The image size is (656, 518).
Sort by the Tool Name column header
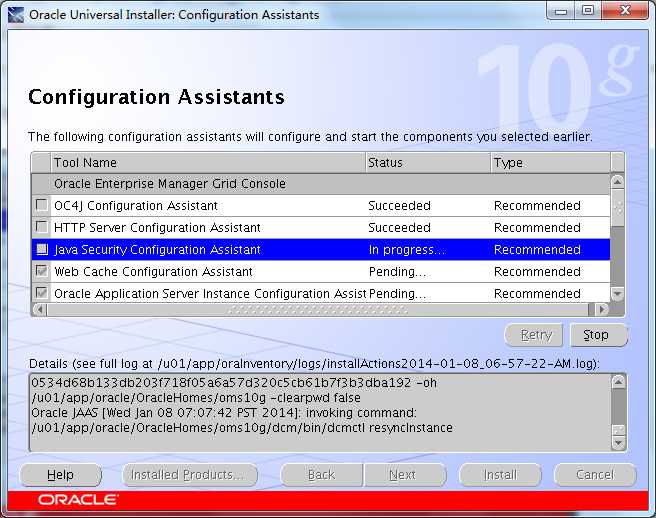[x=208, y=162]
